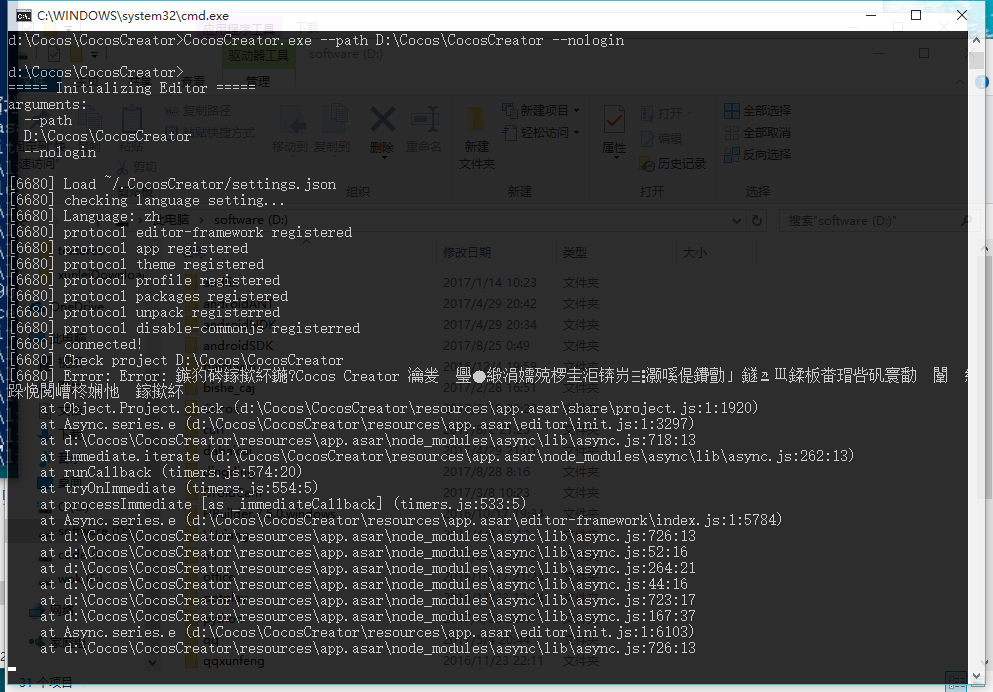Open New item (新建项目) dropdown in Explorer
Viewport: 993px width, 692px height.
click(x=541, y=111)
